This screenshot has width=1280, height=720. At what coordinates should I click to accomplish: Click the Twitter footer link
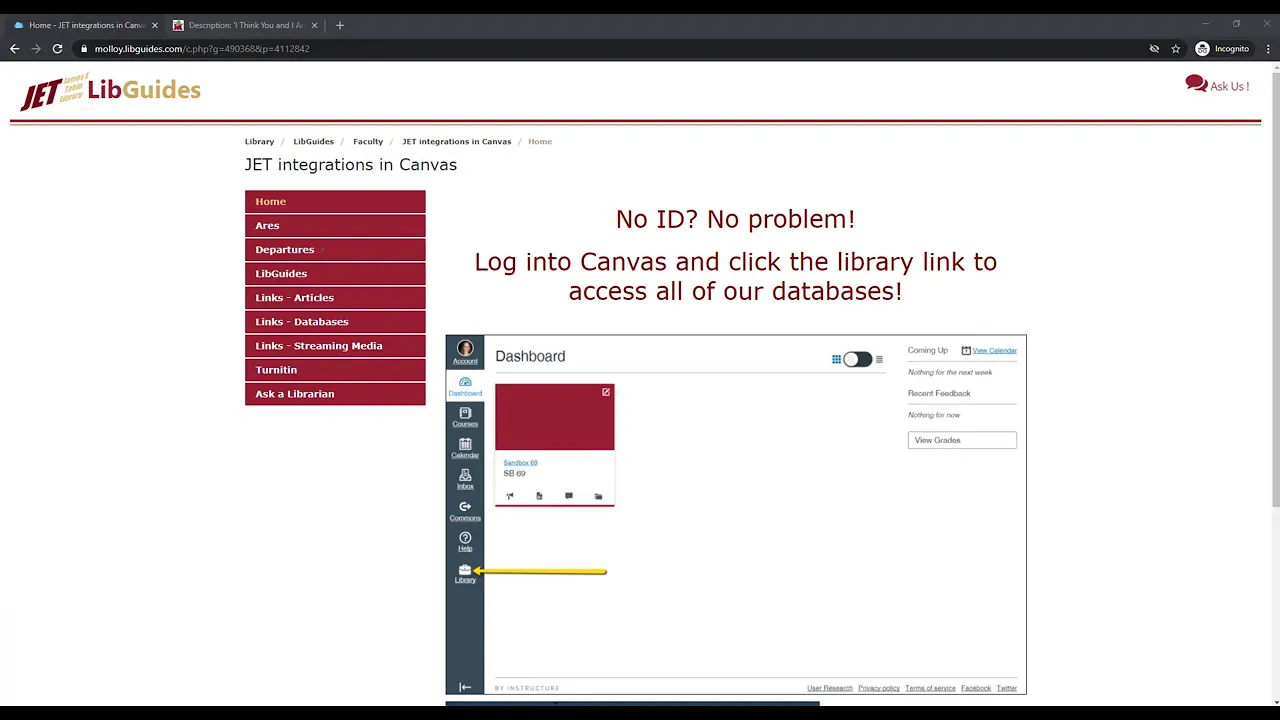click(1006, 688)
